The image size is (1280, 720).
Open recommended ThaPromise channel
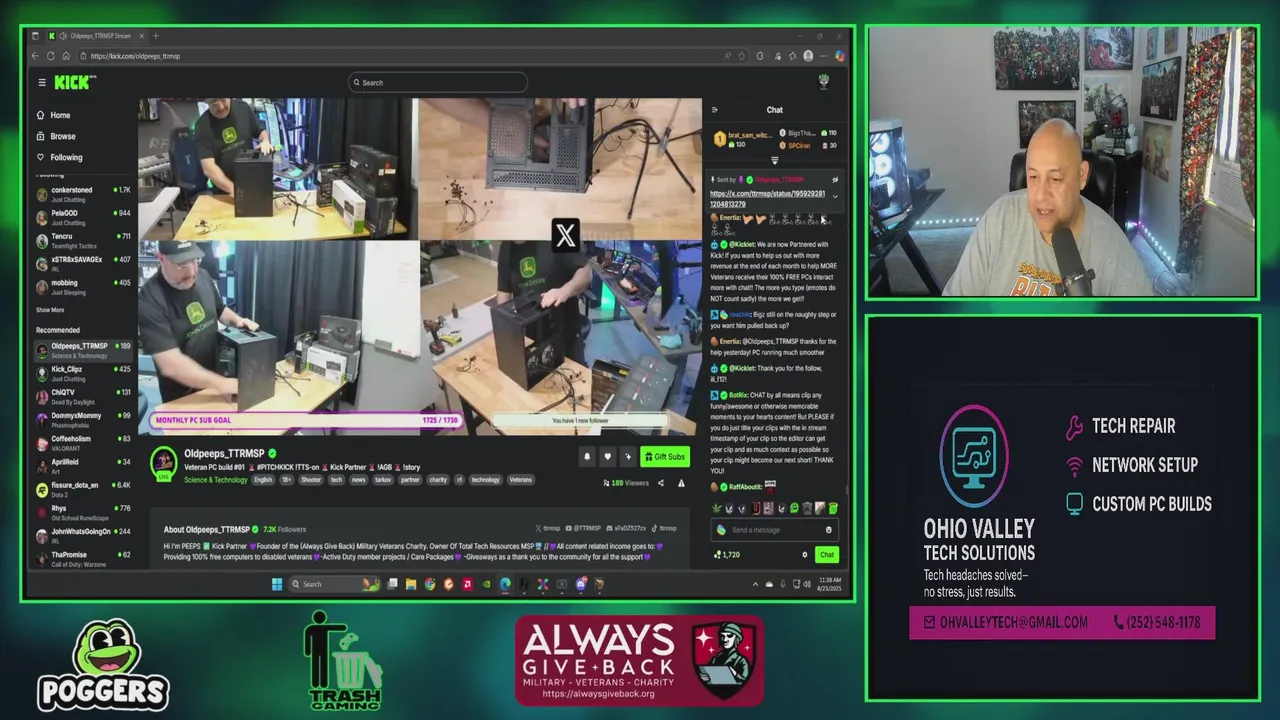click(83, 558)
